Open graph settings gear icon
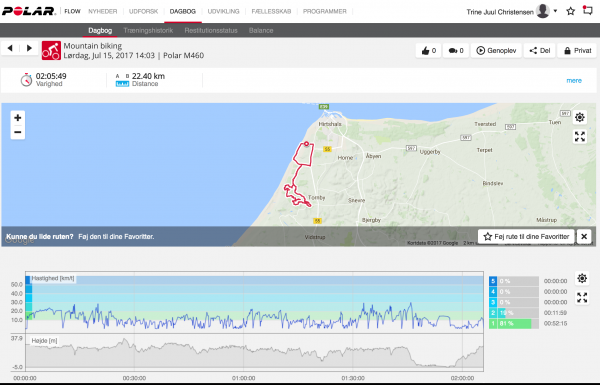Image resolution: width=600 pixels, height=385 pixels. tap(582, 278)
